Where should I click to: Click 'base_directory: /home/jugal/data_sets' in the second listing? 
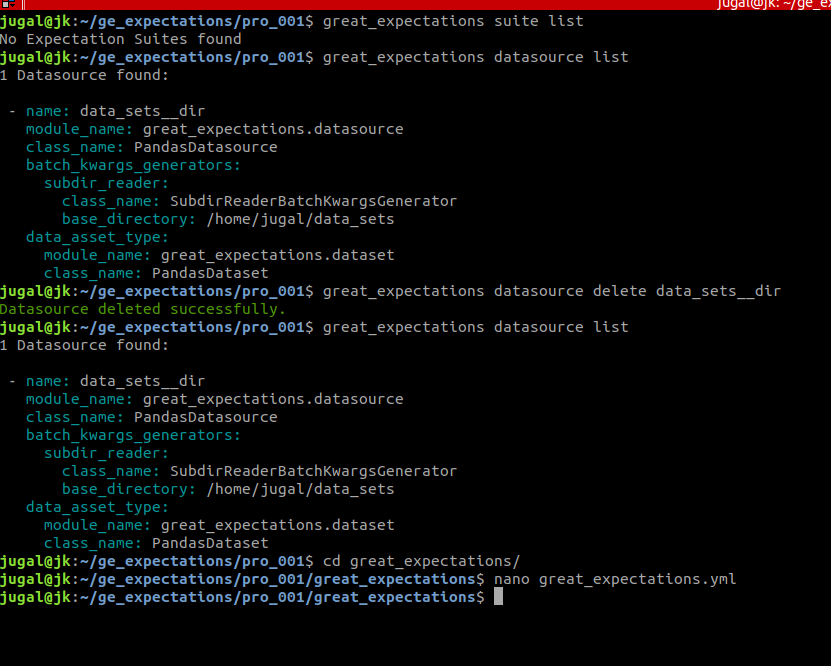(x=228, y=490)
